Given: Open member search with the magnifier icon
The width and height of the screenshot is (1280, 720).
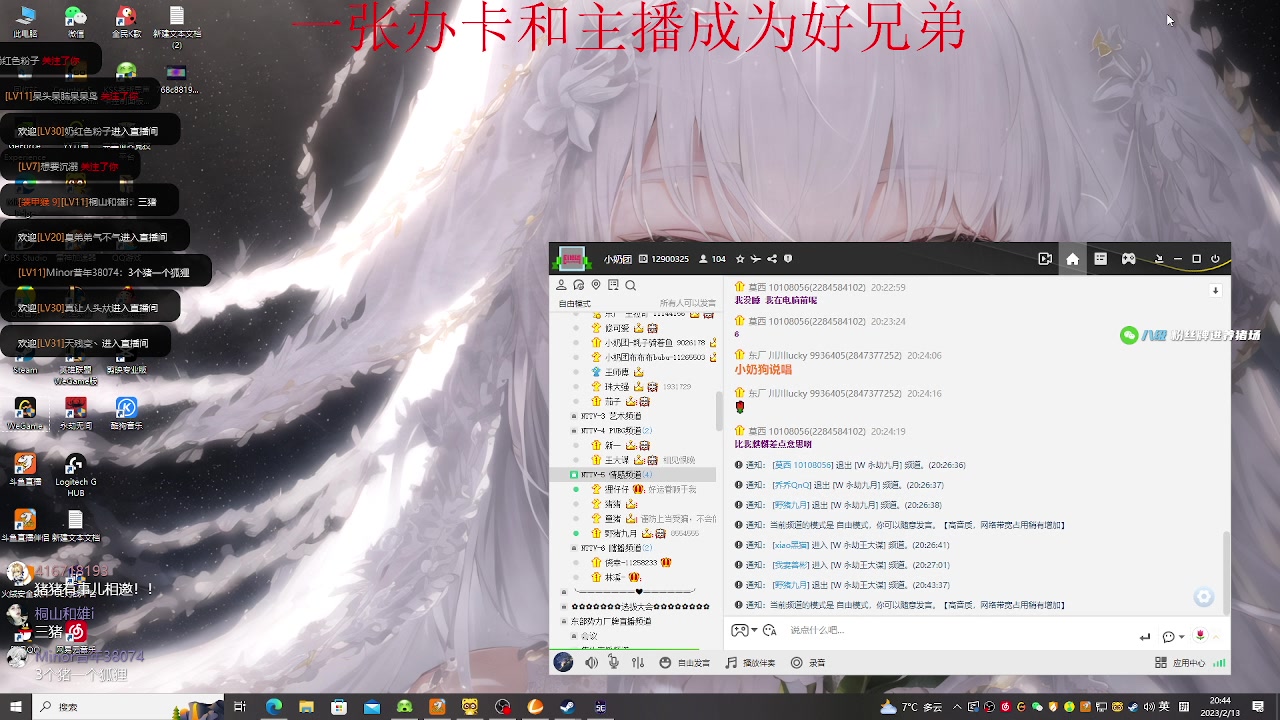Looking at the screenshot, I should [x=630, y=287].
